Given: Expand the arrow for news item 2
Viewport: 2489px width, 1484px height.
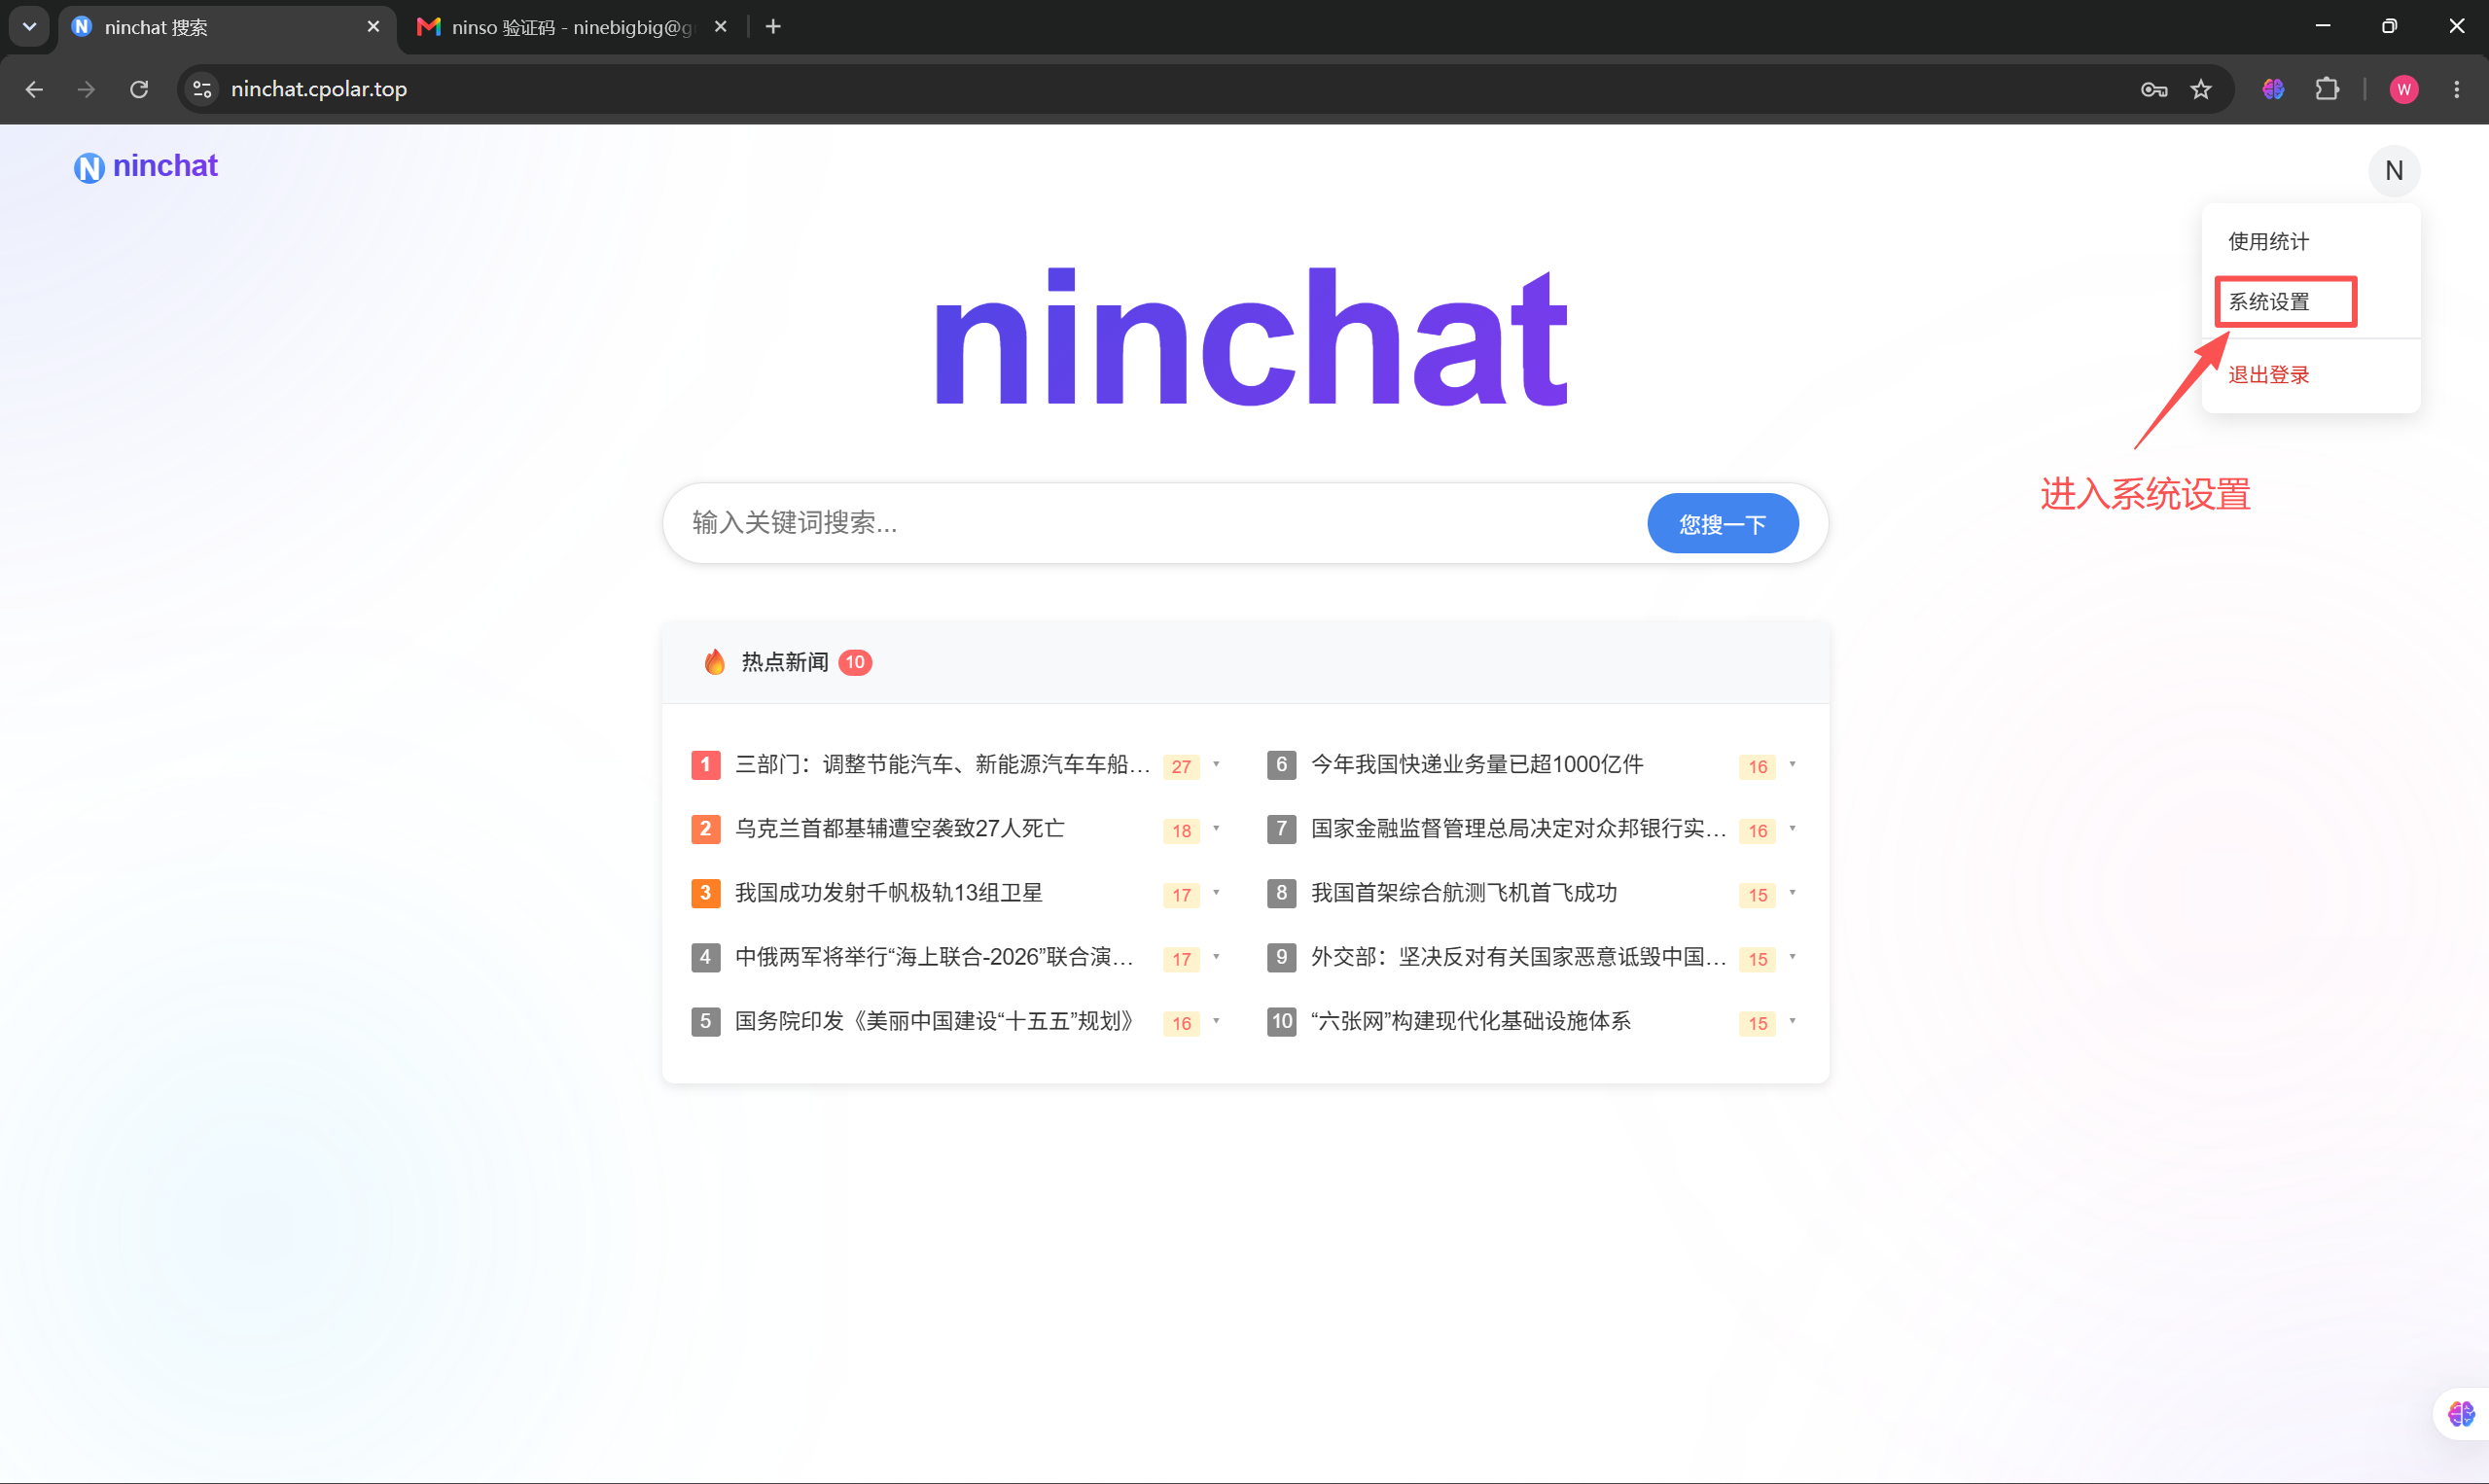Looking at the screenshot, I should (1216, 828).
